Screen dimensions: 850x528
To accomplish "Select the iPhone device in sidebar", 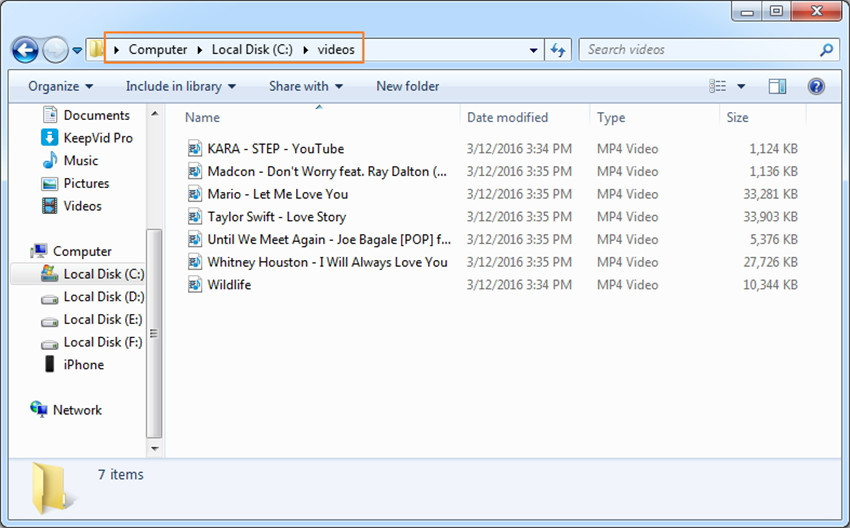I will coord(83,365).
